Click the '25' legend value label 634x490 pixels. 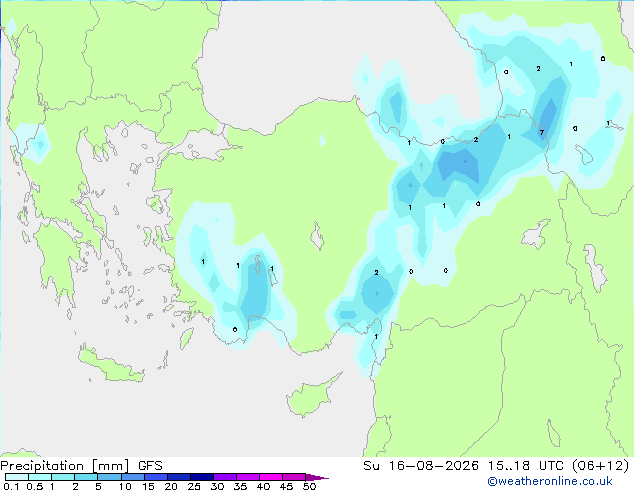(194, 486)
